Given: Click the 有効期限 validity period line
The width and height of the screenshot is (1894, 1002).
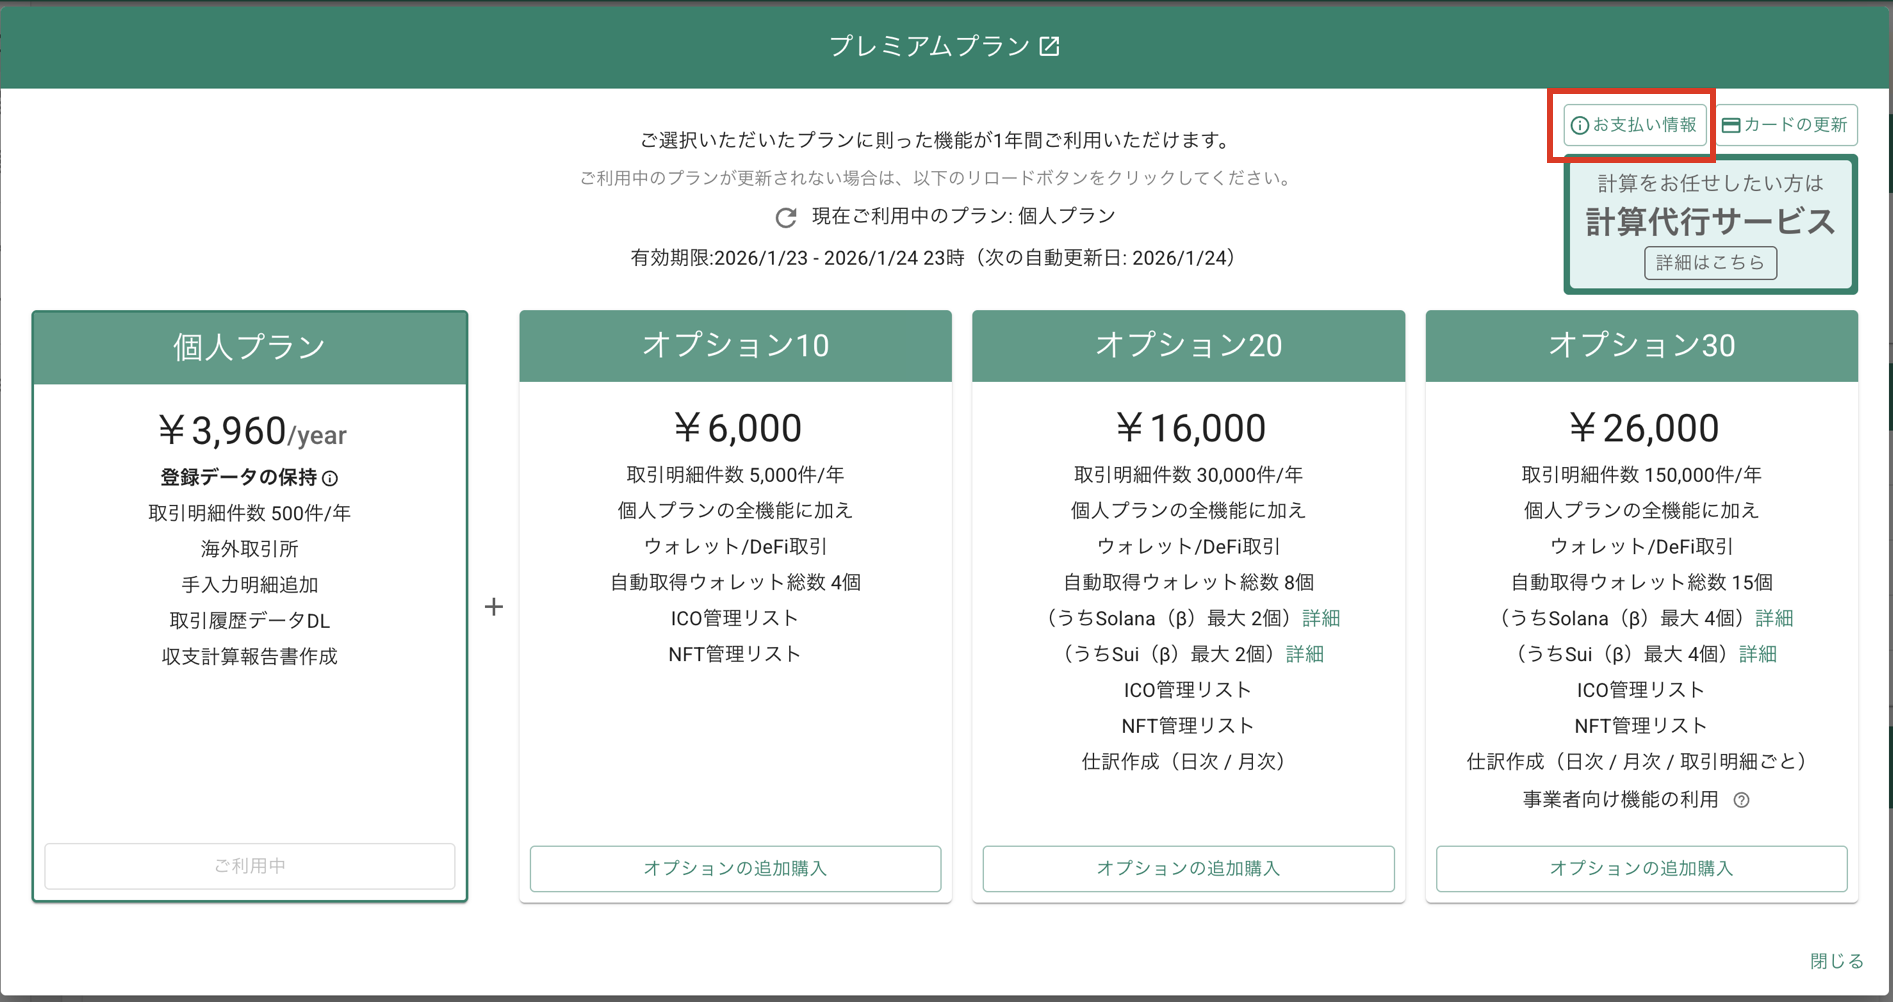Looking at the screenshot, I should click(x=938, y=259).
